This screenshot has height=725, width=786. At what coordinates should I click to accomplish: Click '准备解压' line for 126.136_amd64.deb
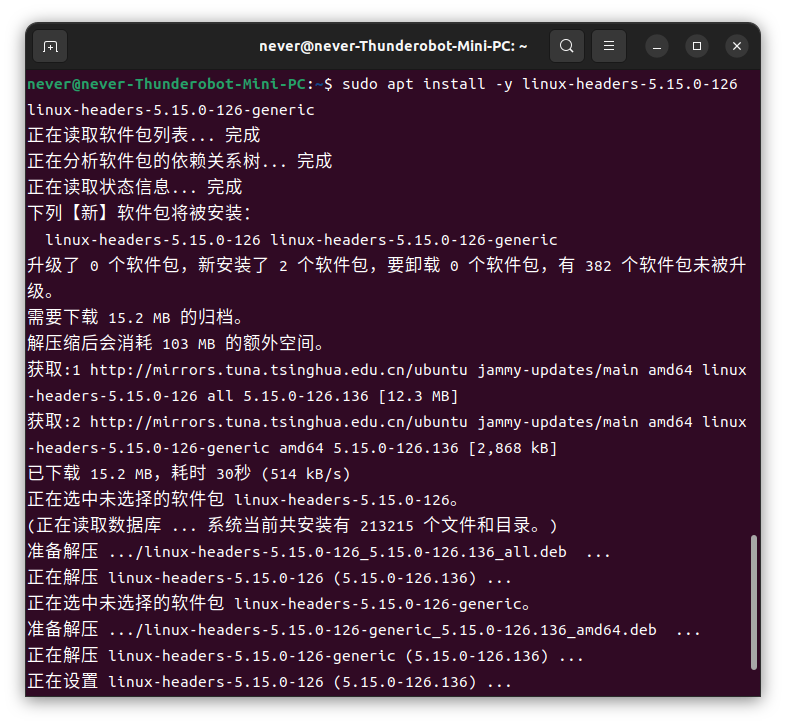tap(364, 630)
